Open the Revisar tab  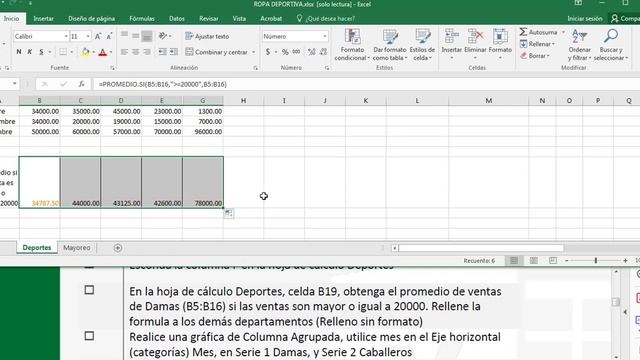pos(208,18)
